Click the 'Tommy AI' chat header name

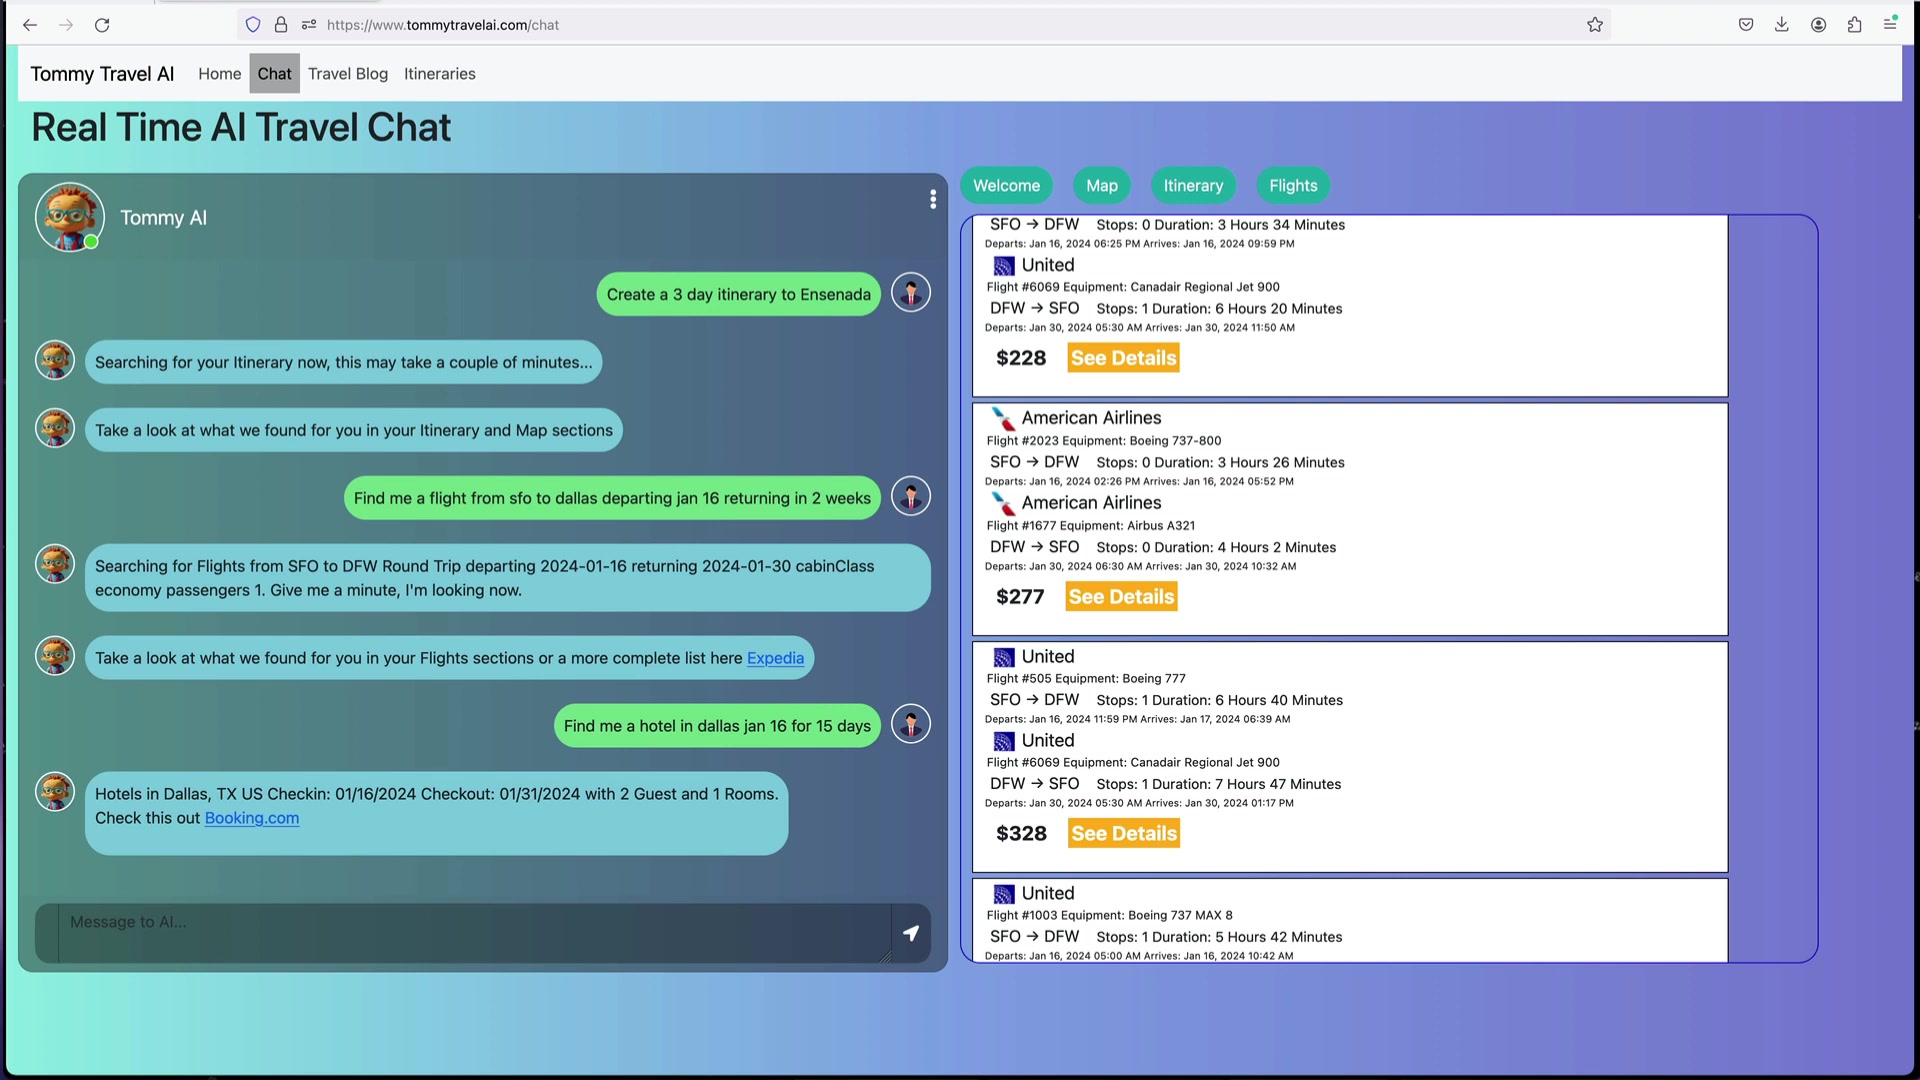(x=163, y=218)
